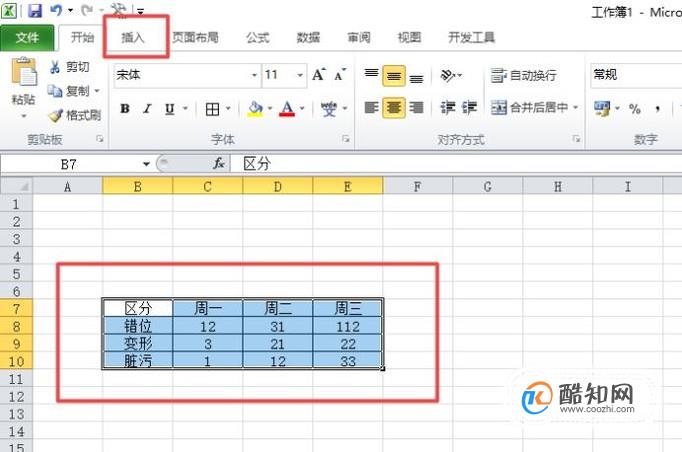Click the Paste clipboard icon
Image resolution: width=682 pixels, height=452 pixels.
pos(24,71)
